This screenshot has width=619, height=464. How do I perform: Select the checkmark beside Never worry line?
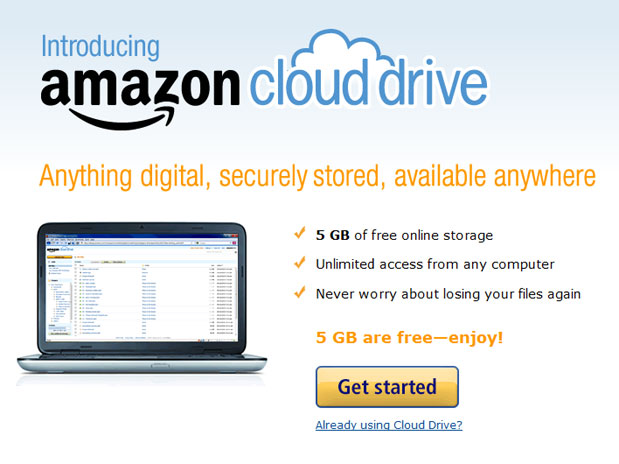tap(300, 292)
